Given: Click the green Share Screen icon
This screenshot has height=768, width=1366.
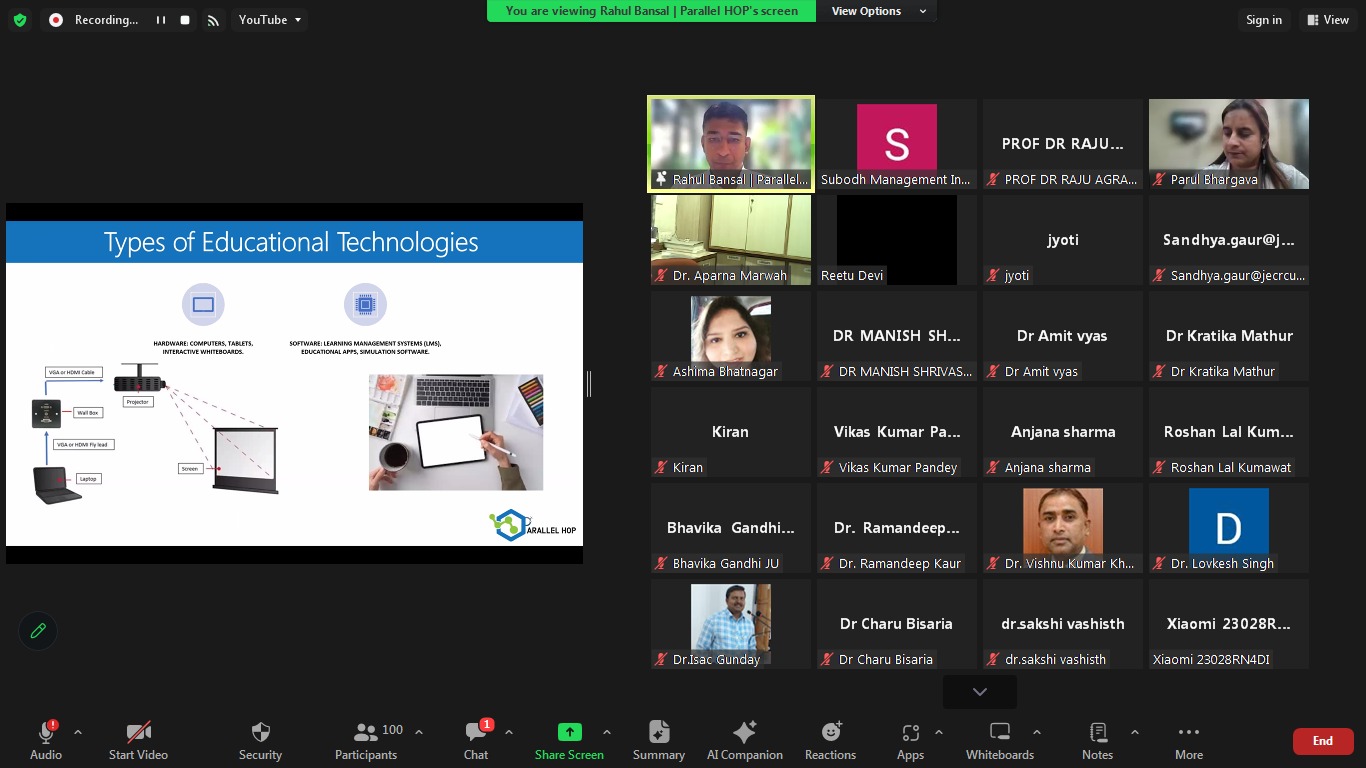Looking at the screenshot, I should pos(569,733).
